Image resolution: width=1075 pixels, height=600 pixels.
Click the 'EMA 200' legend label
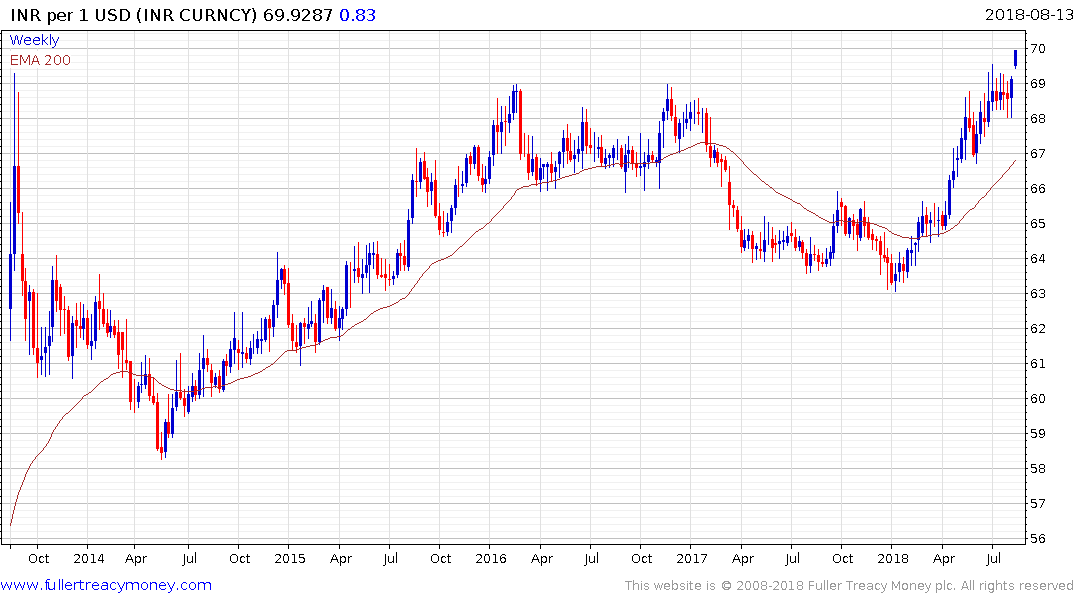40,60
